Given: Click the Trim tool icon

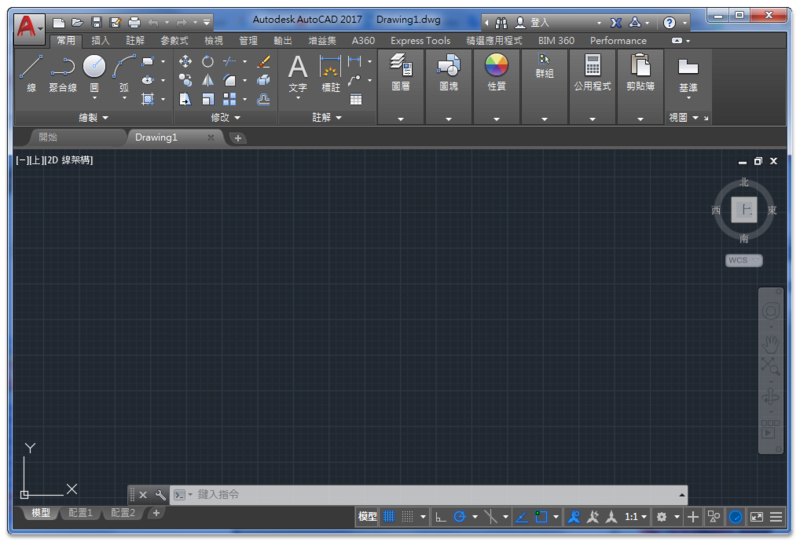Looking at the screenshot, I should [230, 62].
